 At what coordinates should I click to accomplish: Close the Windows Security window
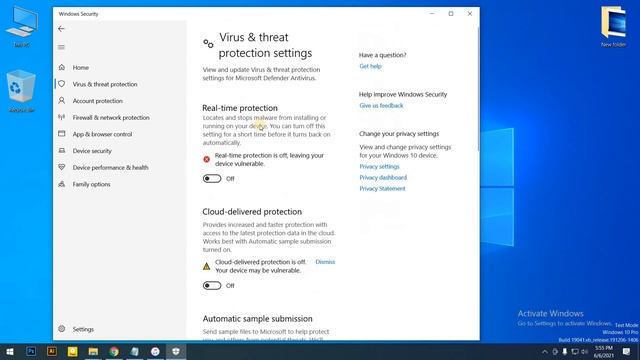(470, 14)
